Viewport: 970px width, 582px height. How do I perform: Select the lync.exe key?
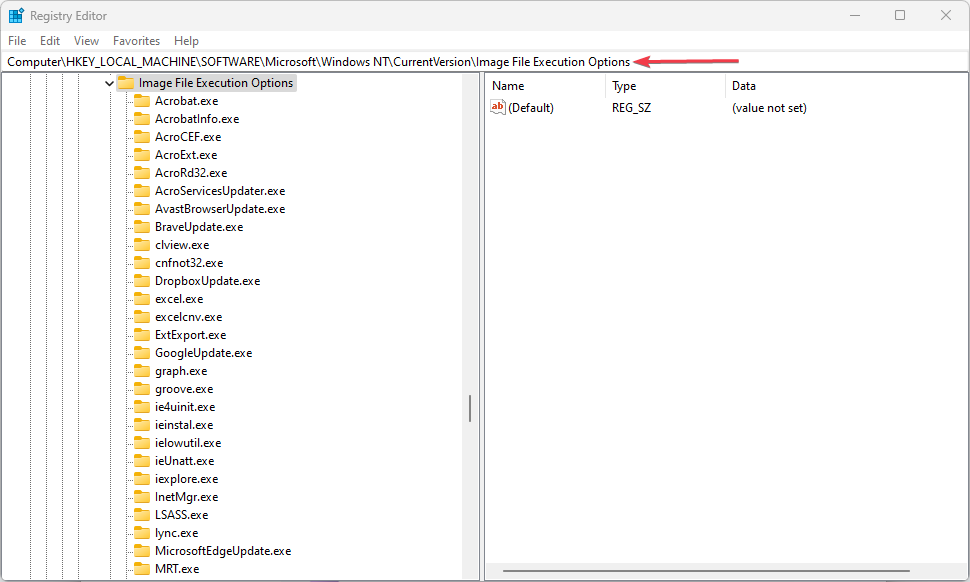pyautogui.click(x=176, y=533)
